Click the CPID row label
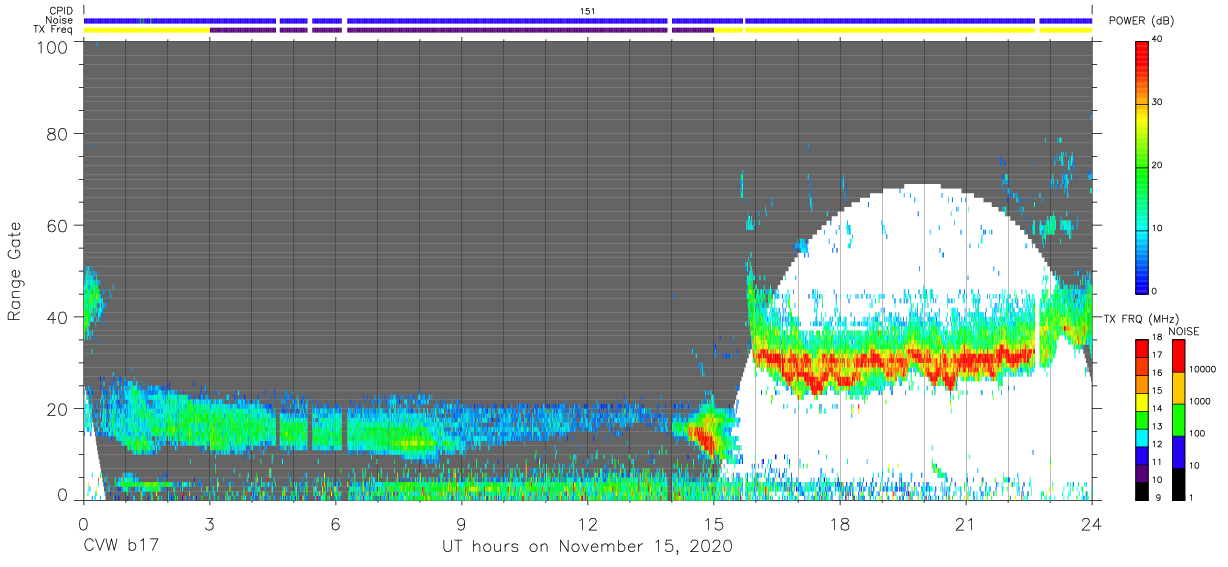This screenshot has height=567, width=1228. 61,10
